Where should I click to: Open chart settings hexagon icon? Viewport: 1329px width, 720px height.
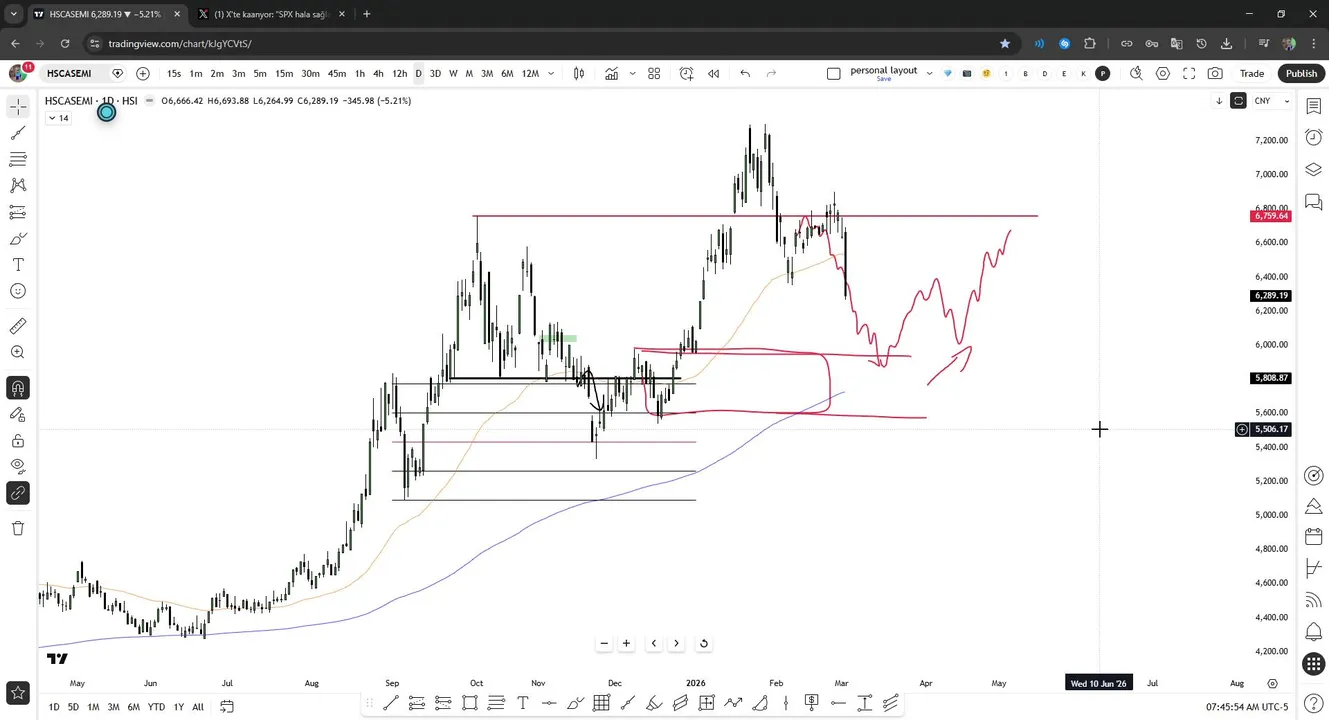(1163, 73)
